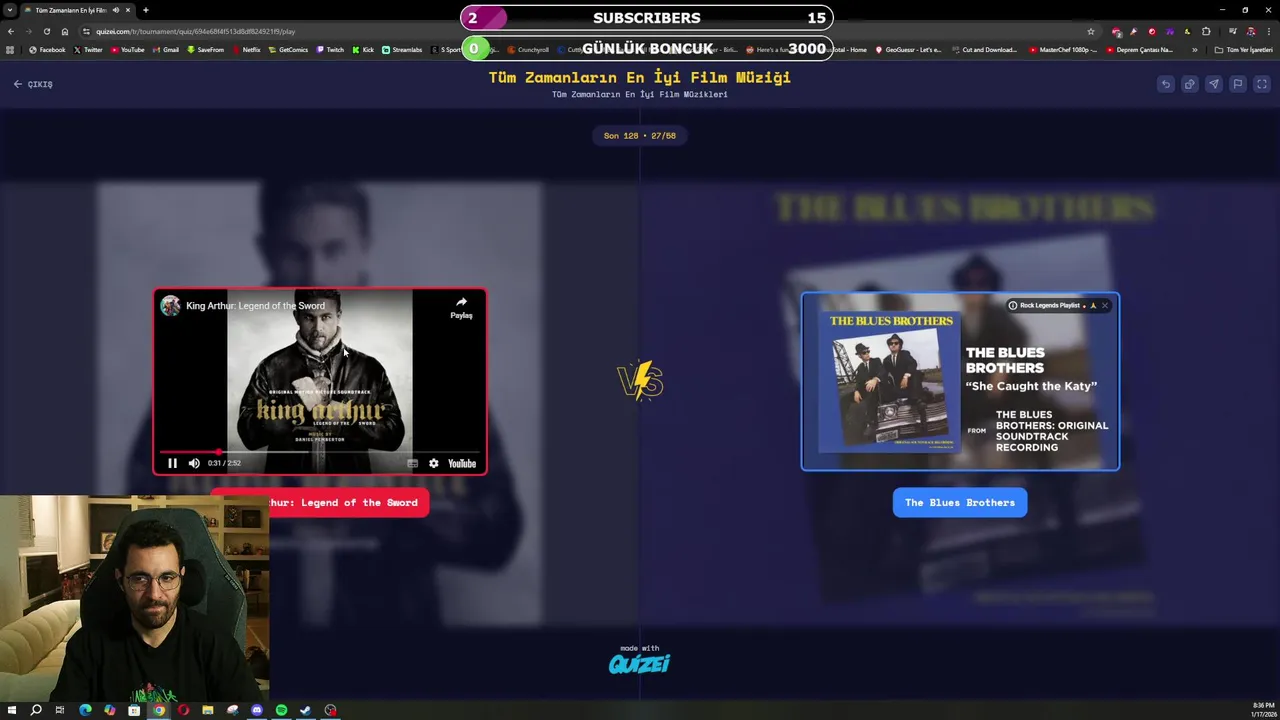This screenshot has width=1280, height=720.
Task: Mute the King Arthur video volume
Action: (x=194, y=463)
